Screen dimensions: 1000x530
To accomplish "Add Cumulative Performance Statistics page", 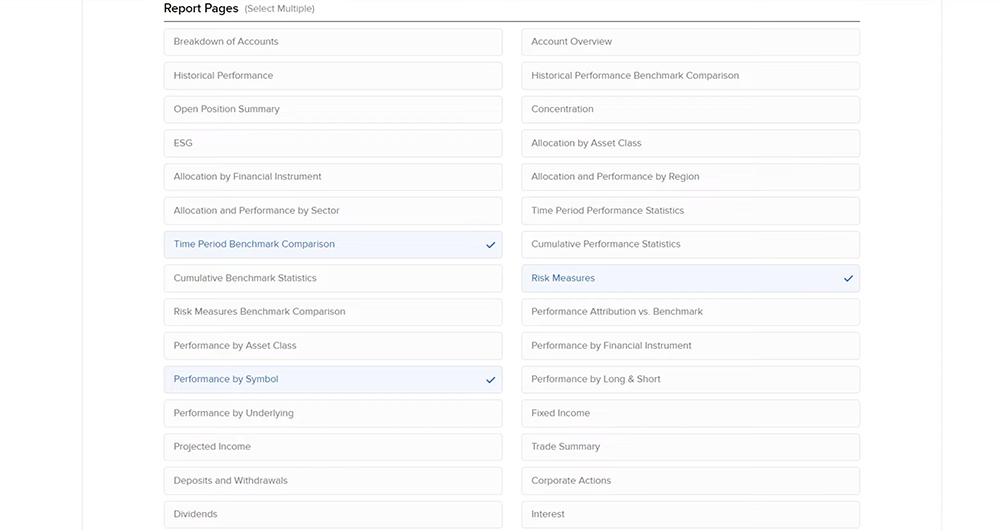I will [x=690, y=244].
